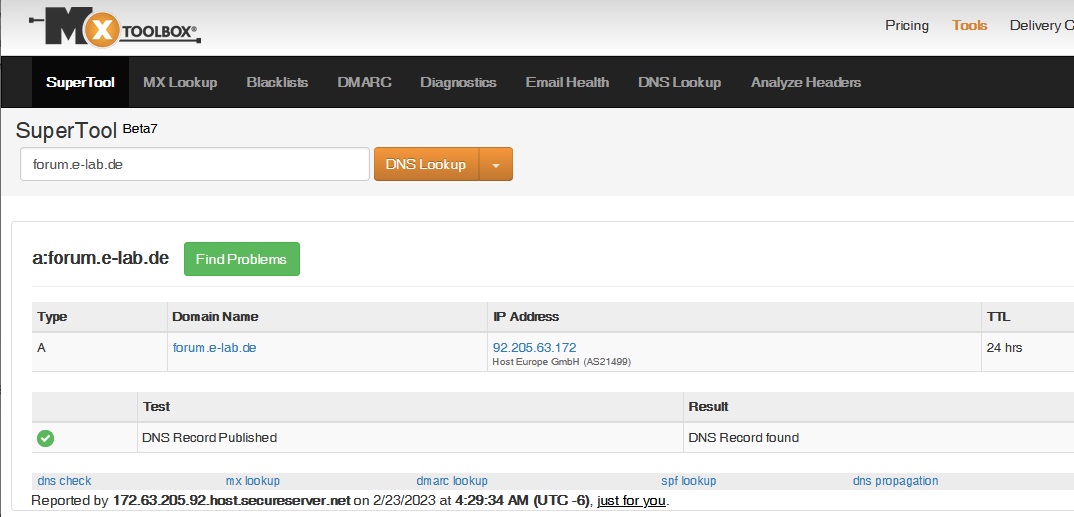Follow the dmarc lookup link

(x=452, y=481)
